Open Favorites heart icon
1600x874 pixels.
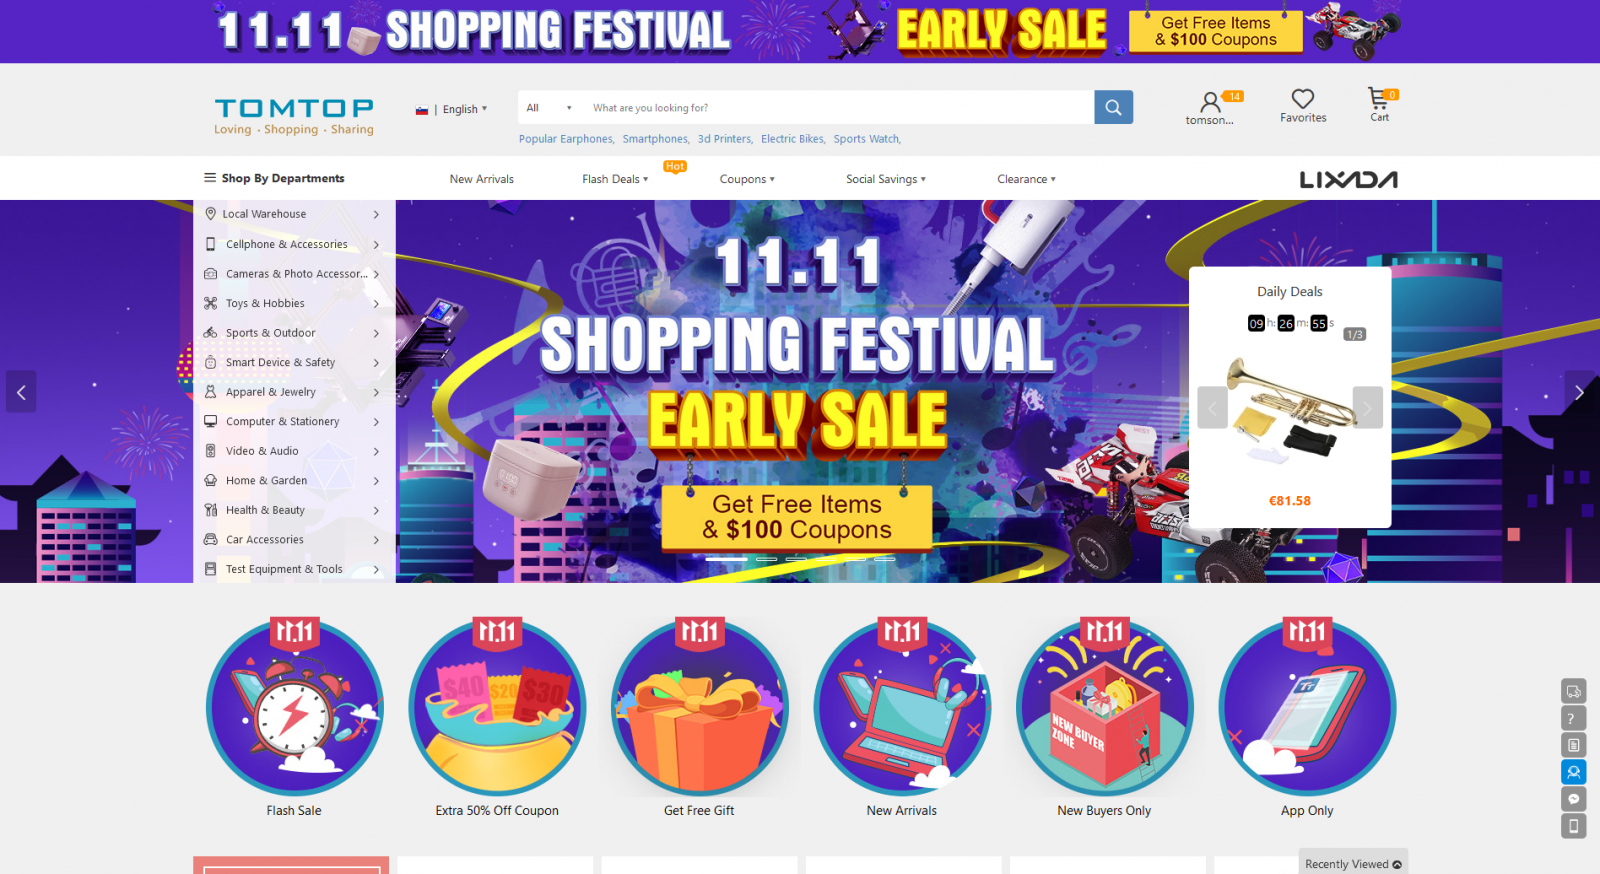1302,98
